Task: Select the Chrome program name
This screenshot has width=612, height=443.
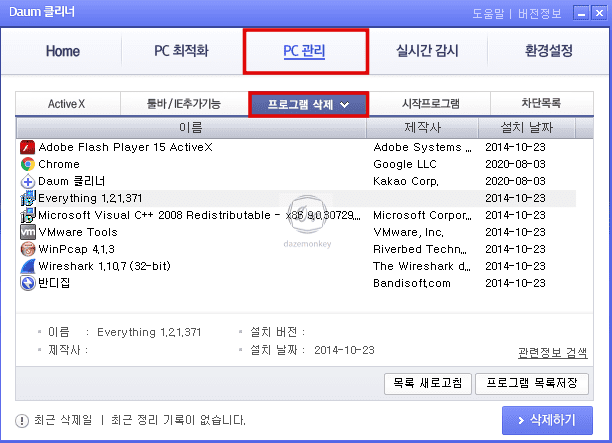Action: [59, 164]
